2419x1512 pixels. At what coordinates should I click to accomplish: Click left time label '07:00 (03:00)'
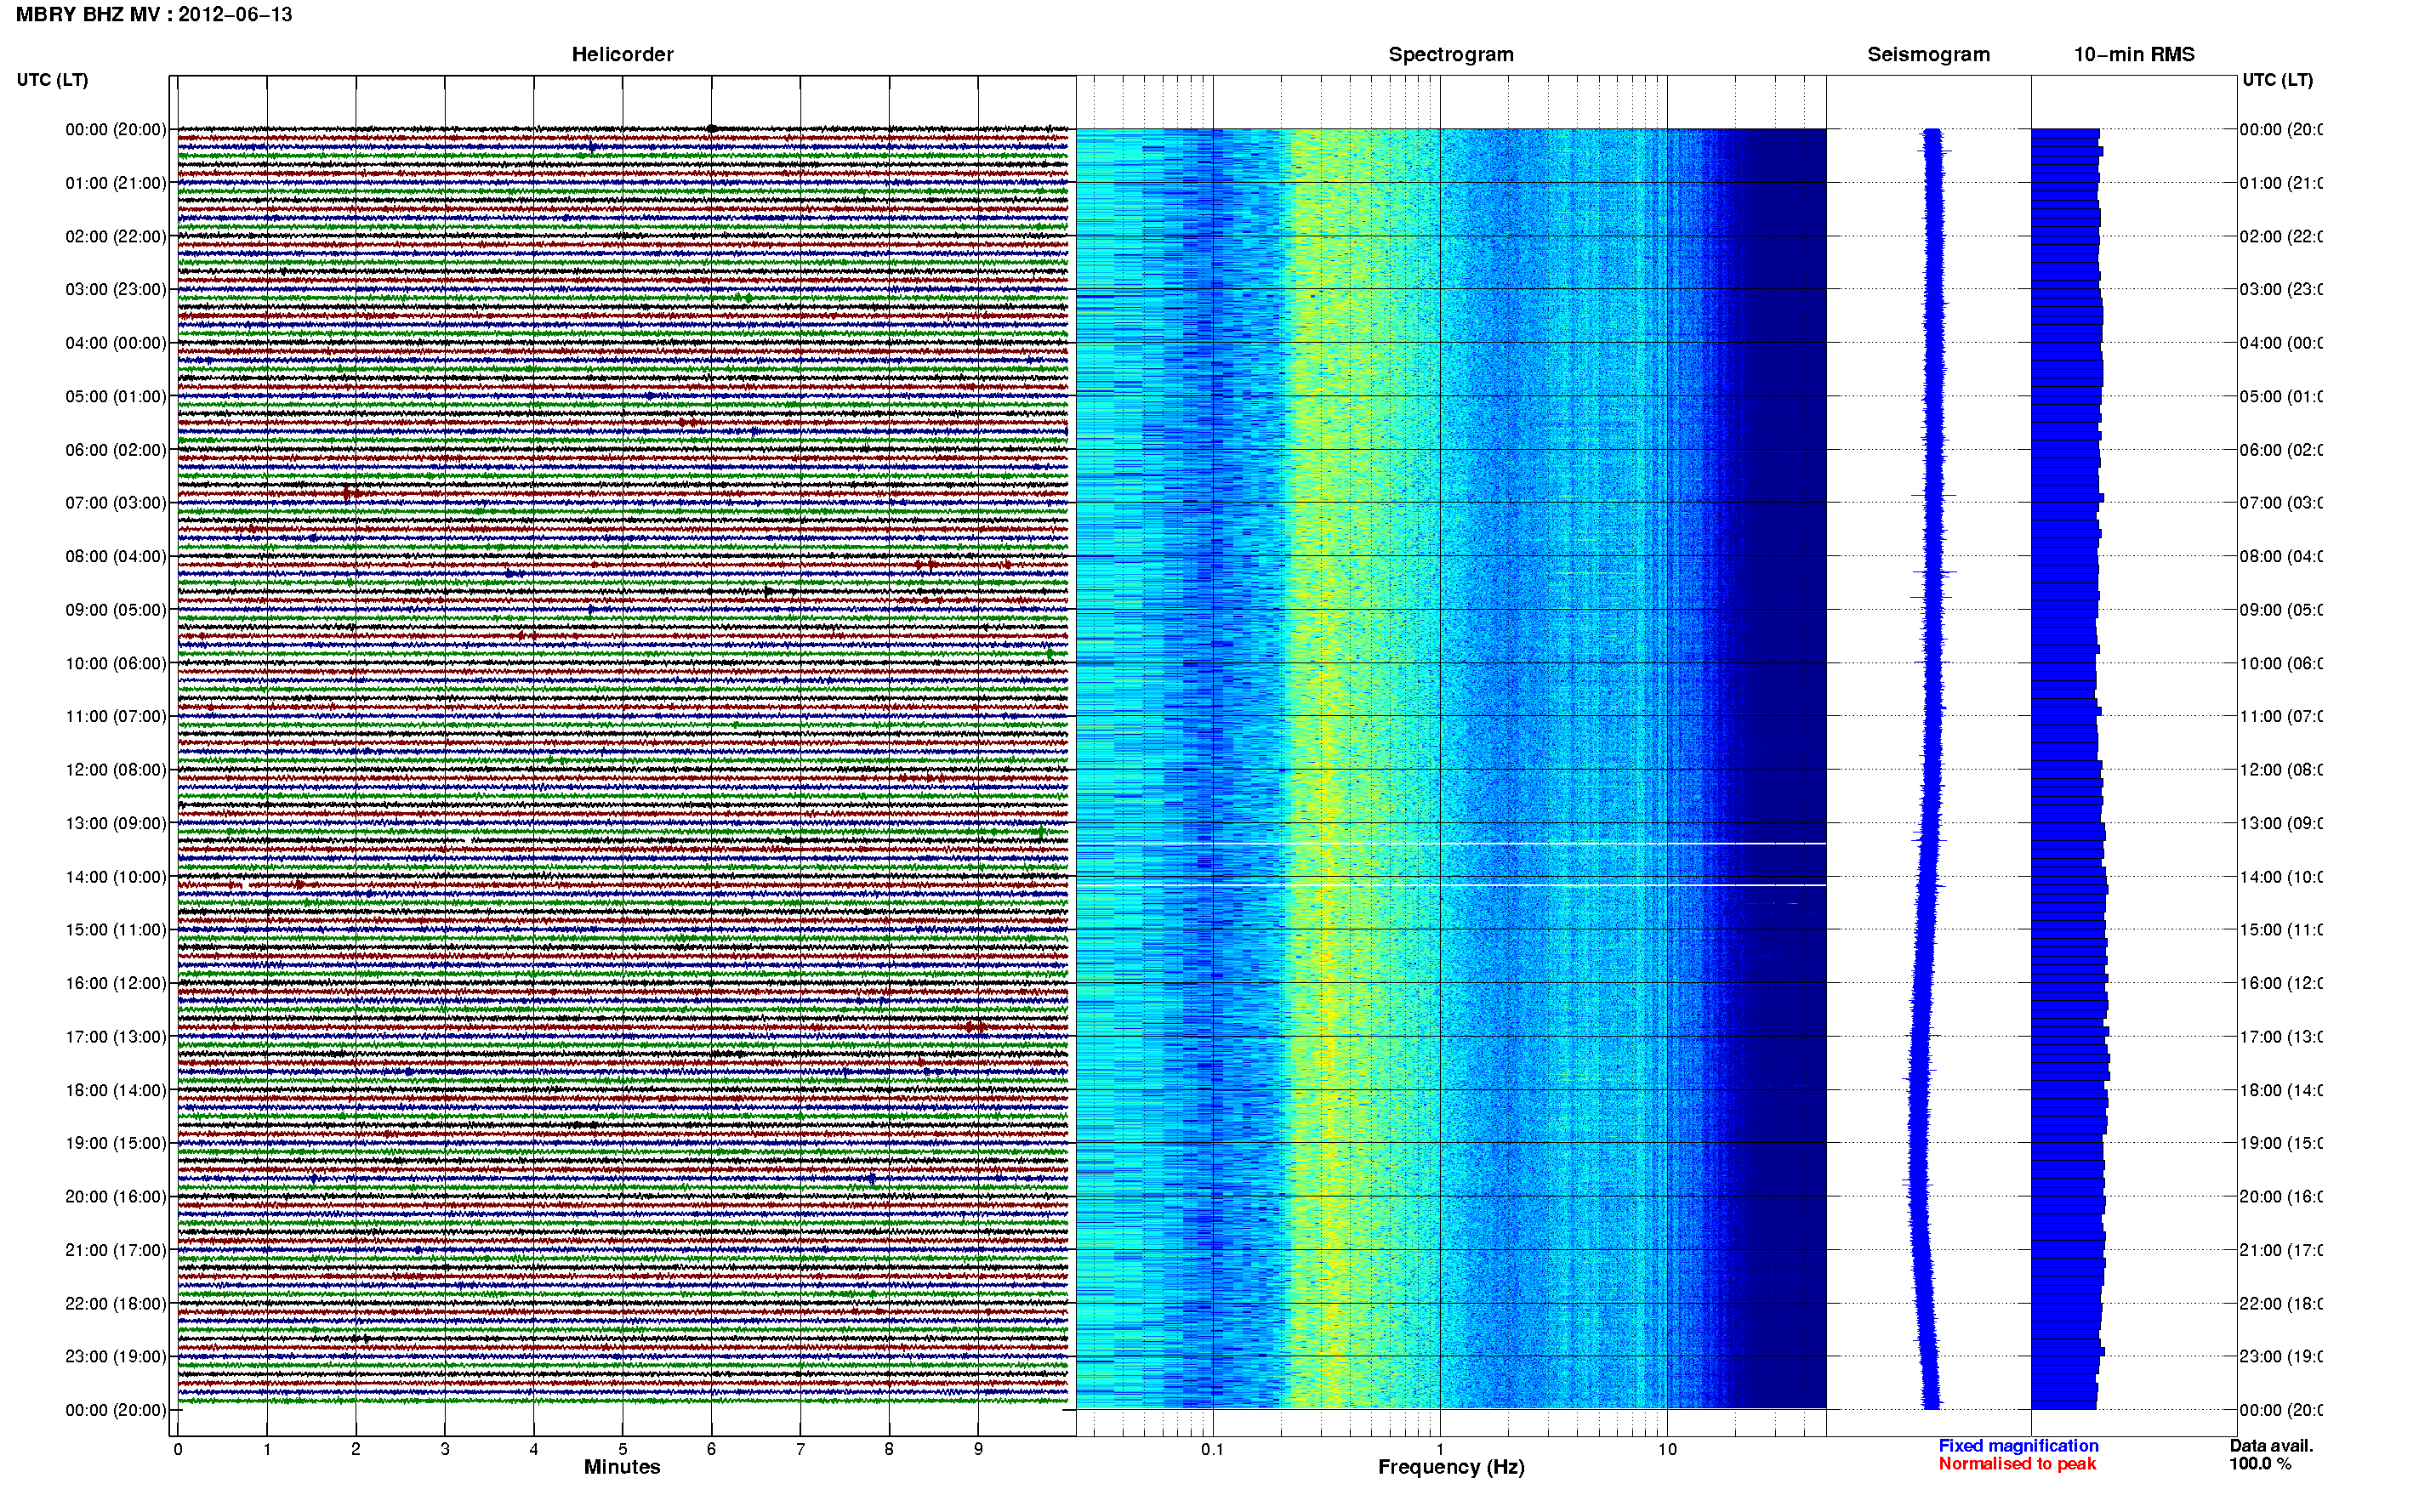[x=116, y=503]
